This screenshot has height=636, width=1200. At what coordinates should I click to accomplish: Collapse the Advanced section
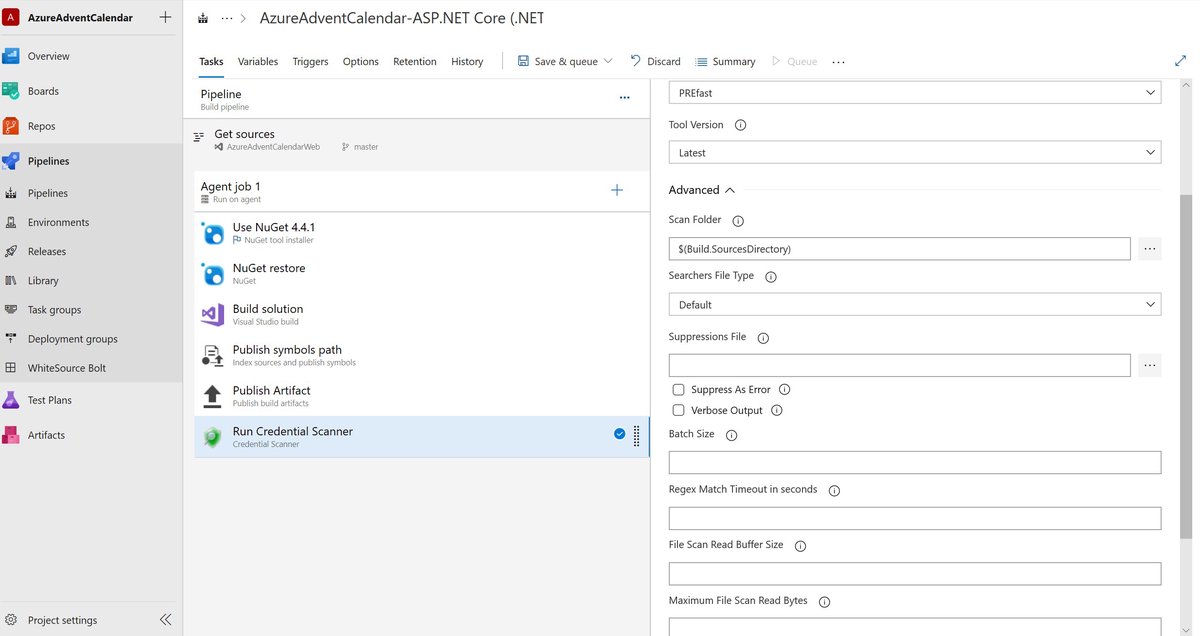click(702, 190)
